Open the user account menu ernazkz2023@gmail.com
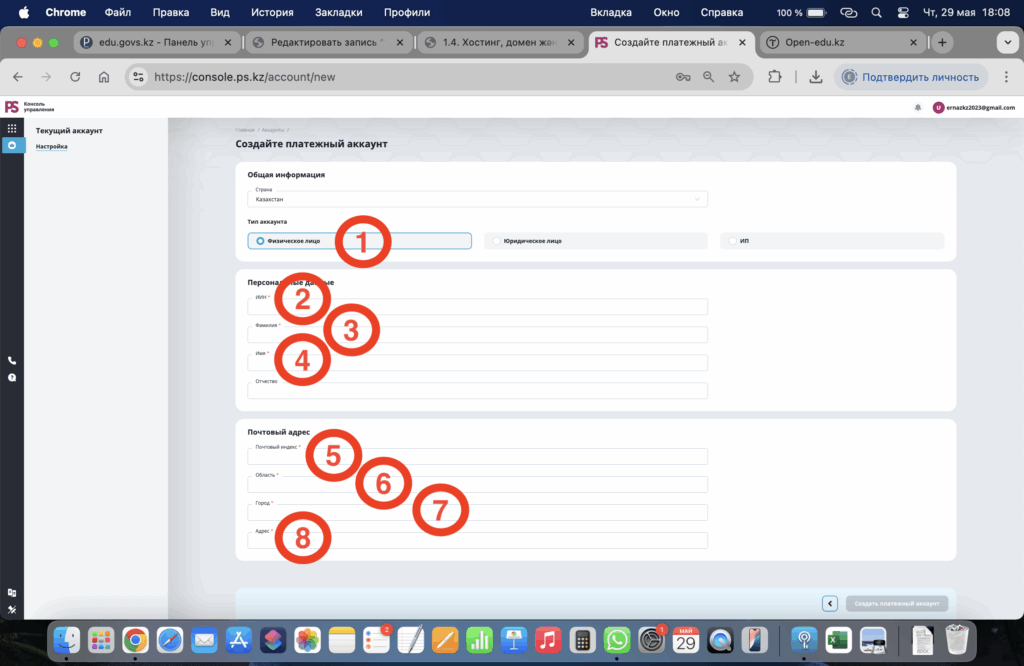The width and height of the screenshot is (1024, 666). pyautogui.click(x=974, y=107)
